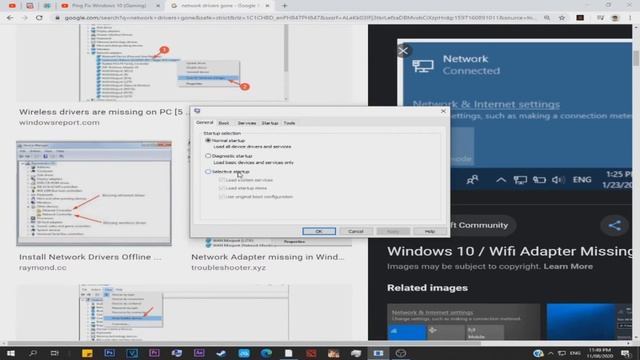This screenshot has width=640, height=360.
Task: Open a new browser tab
Action: point(284,6)
